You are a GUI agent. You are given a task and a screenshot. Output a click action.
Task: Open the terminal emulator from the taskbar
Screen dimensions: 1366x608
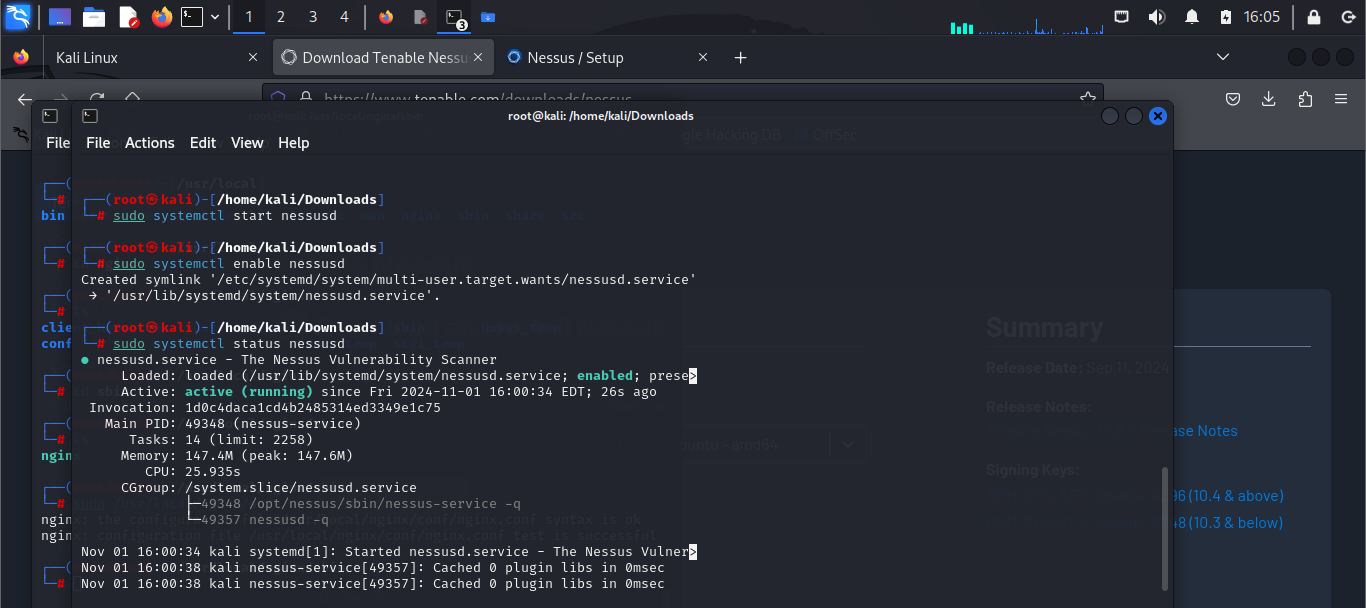(192, 16)
